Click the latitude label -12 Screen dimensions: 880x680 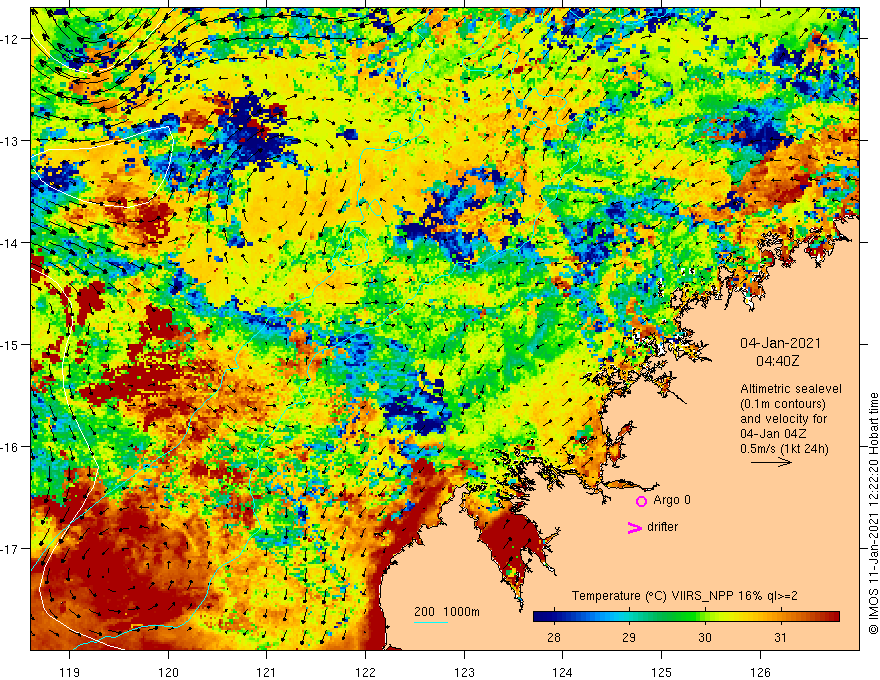[11, 39]
